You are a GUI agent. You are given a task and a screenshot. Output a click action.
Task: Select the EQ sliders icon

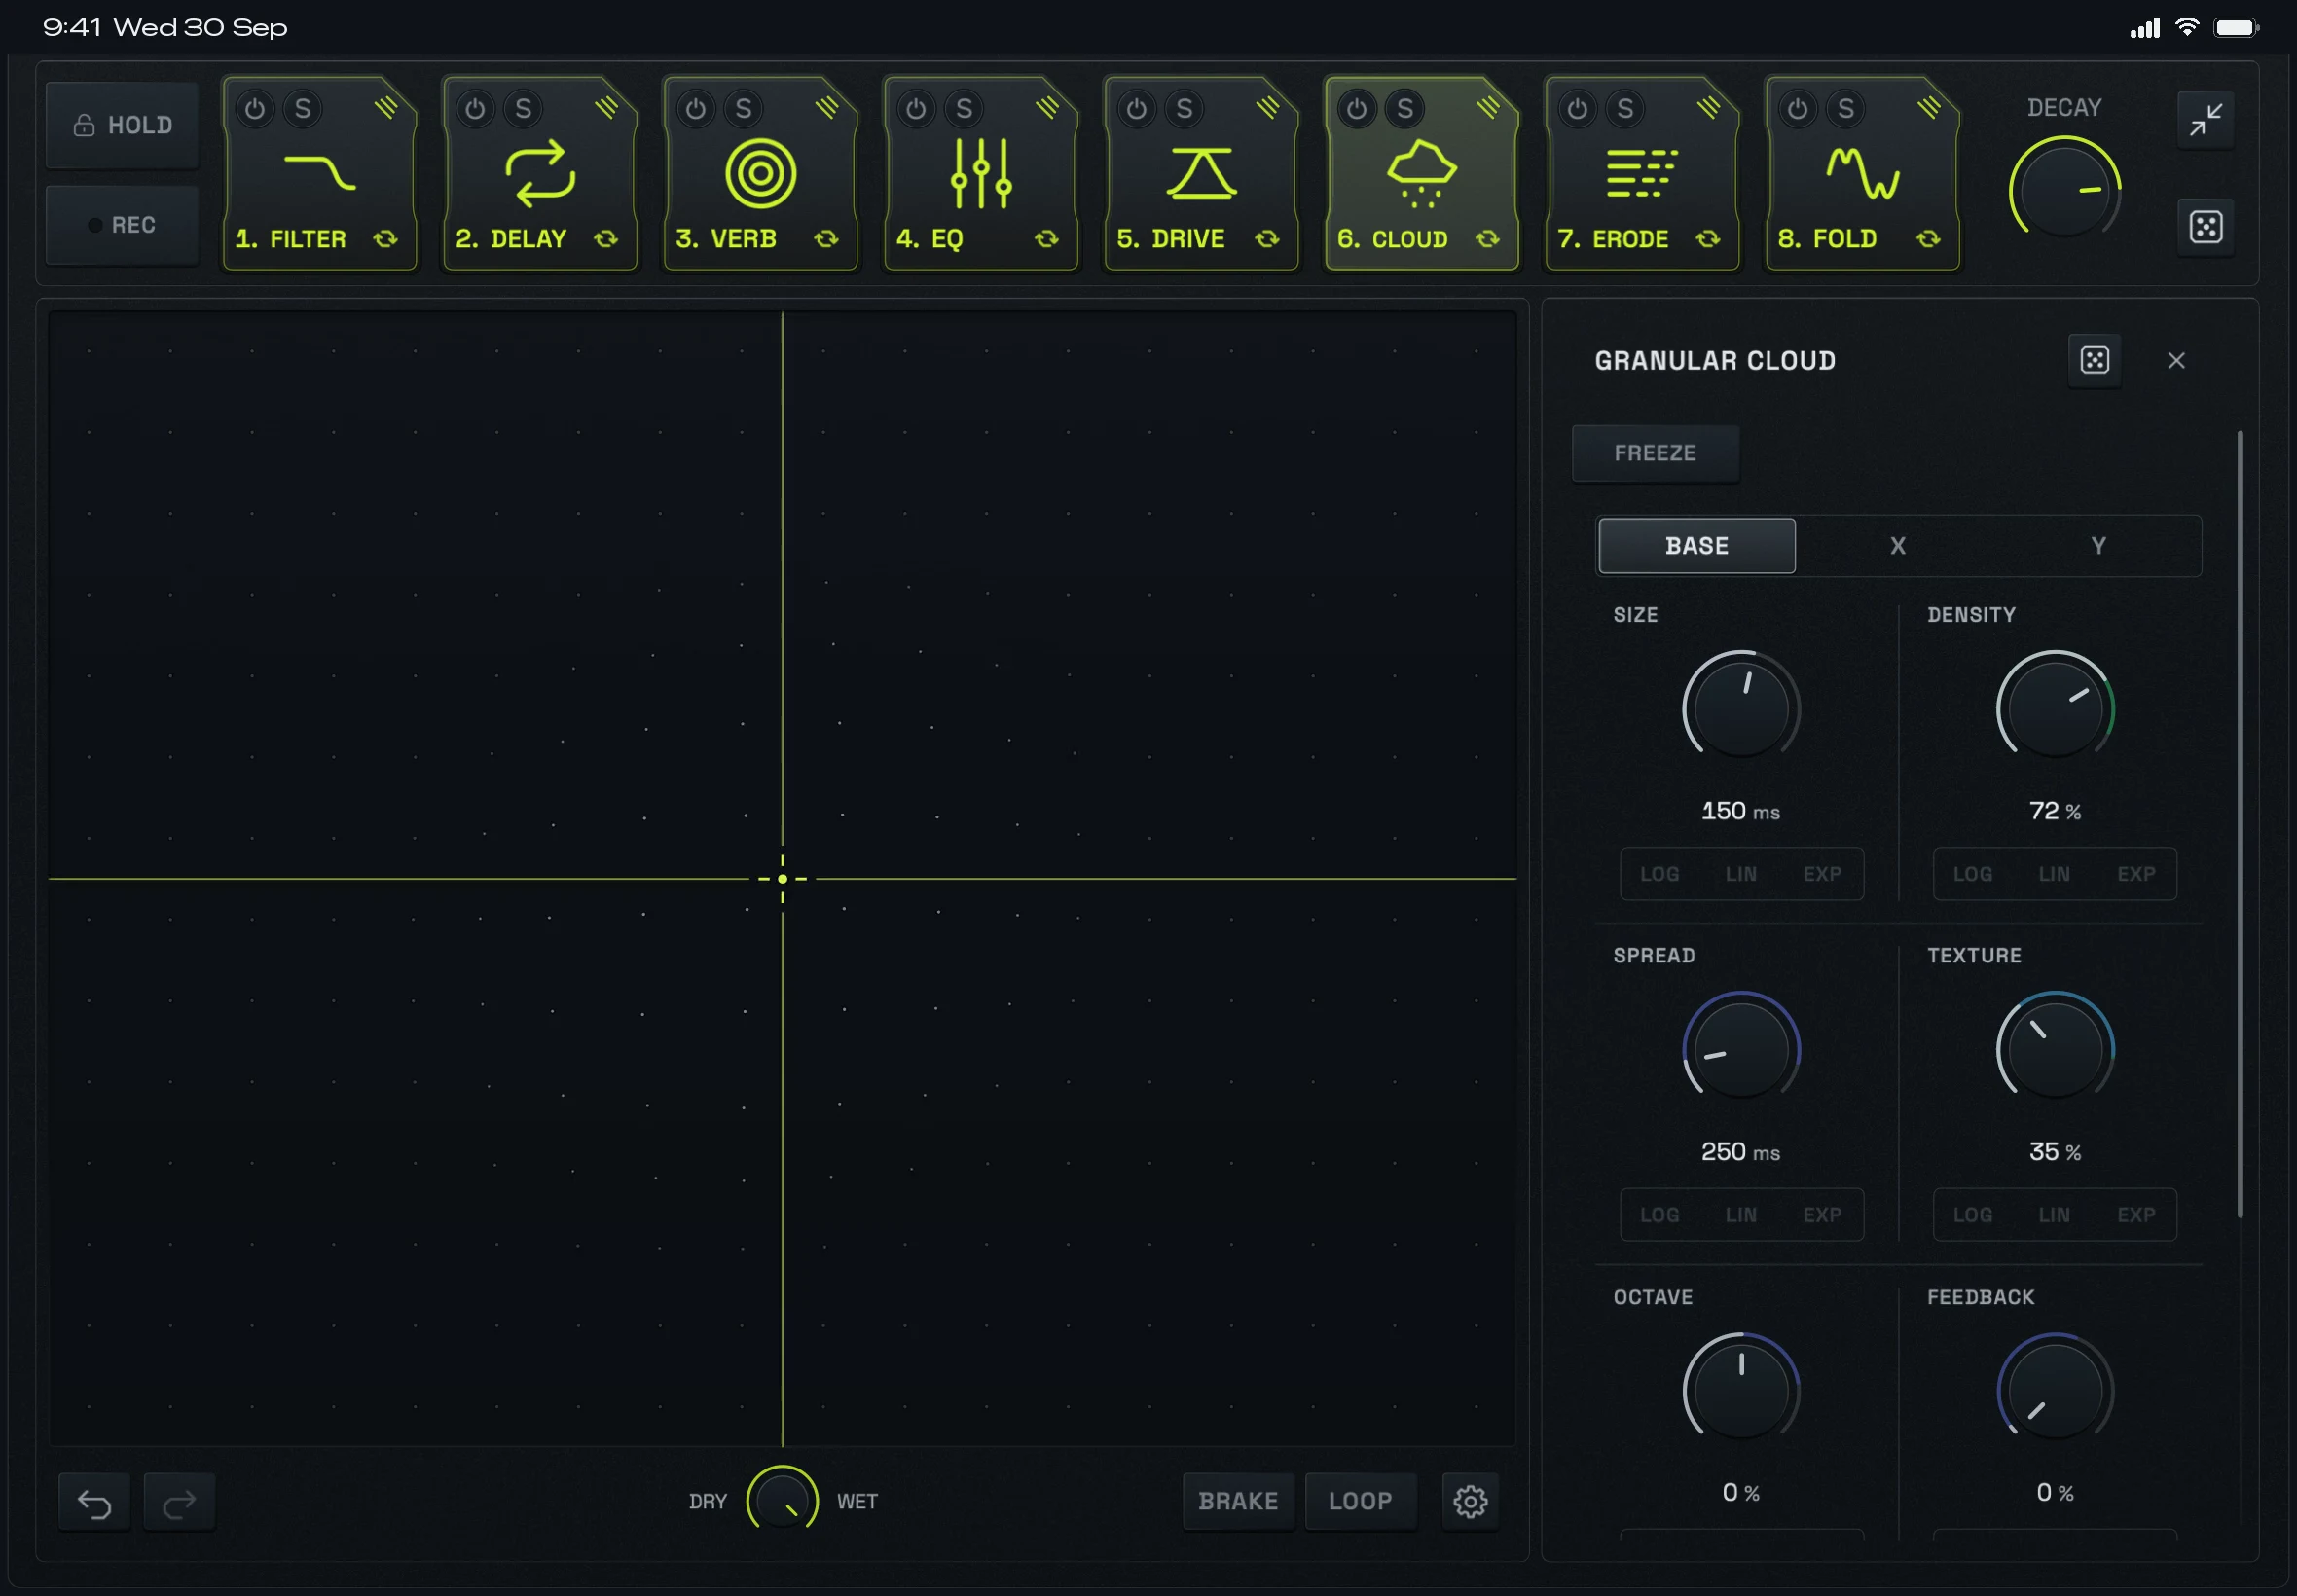(981, 173)
